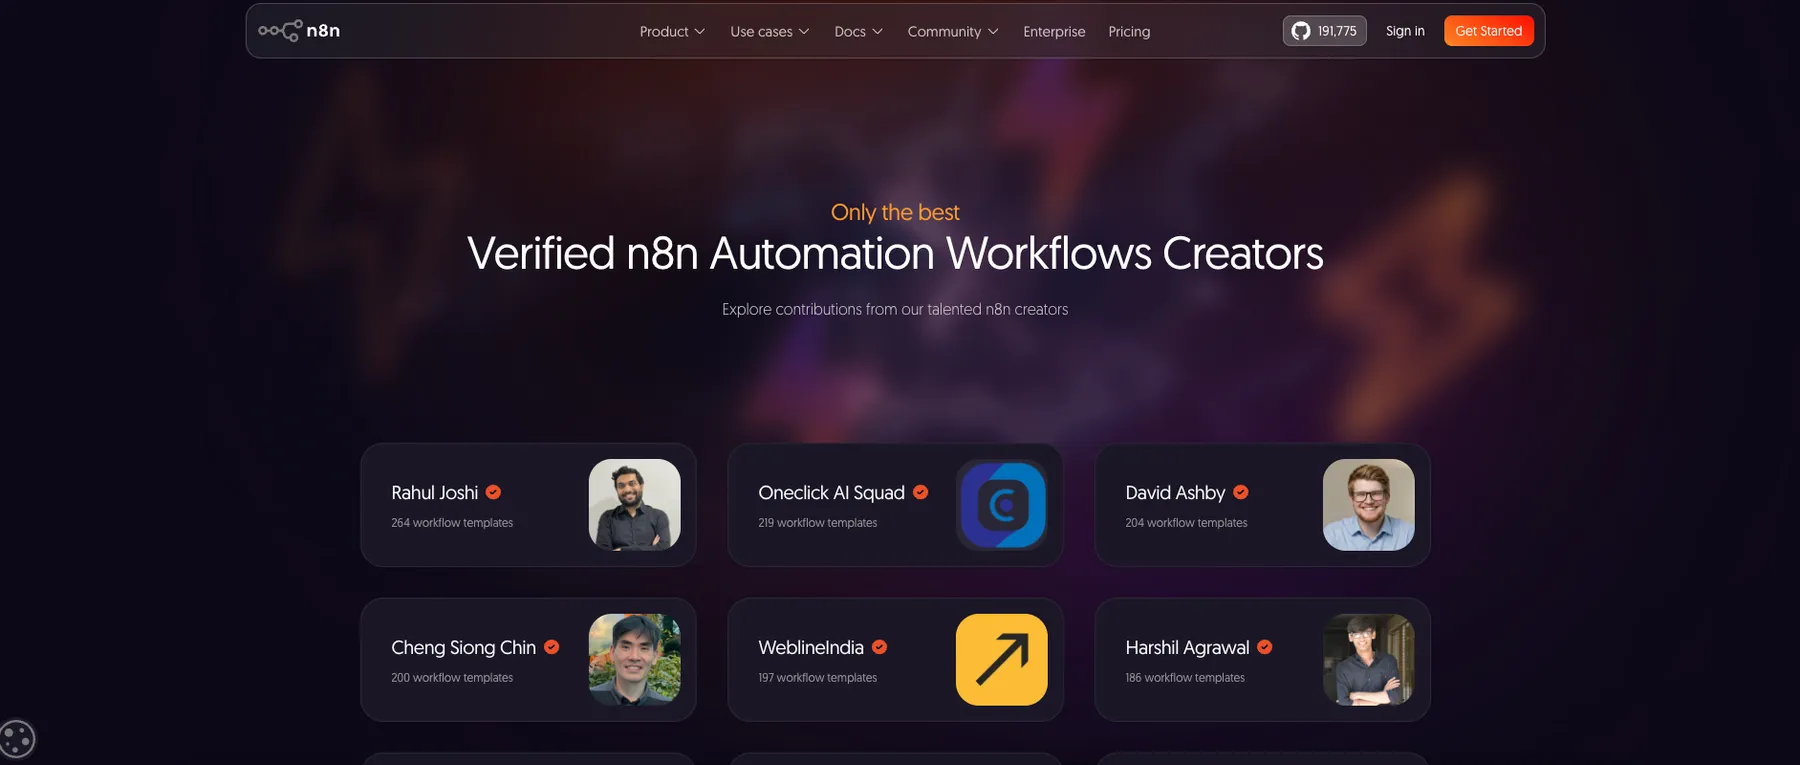Click verified badge next to David Ashby
Screen dimensions: 1800x765
[x=1240, y=492]
